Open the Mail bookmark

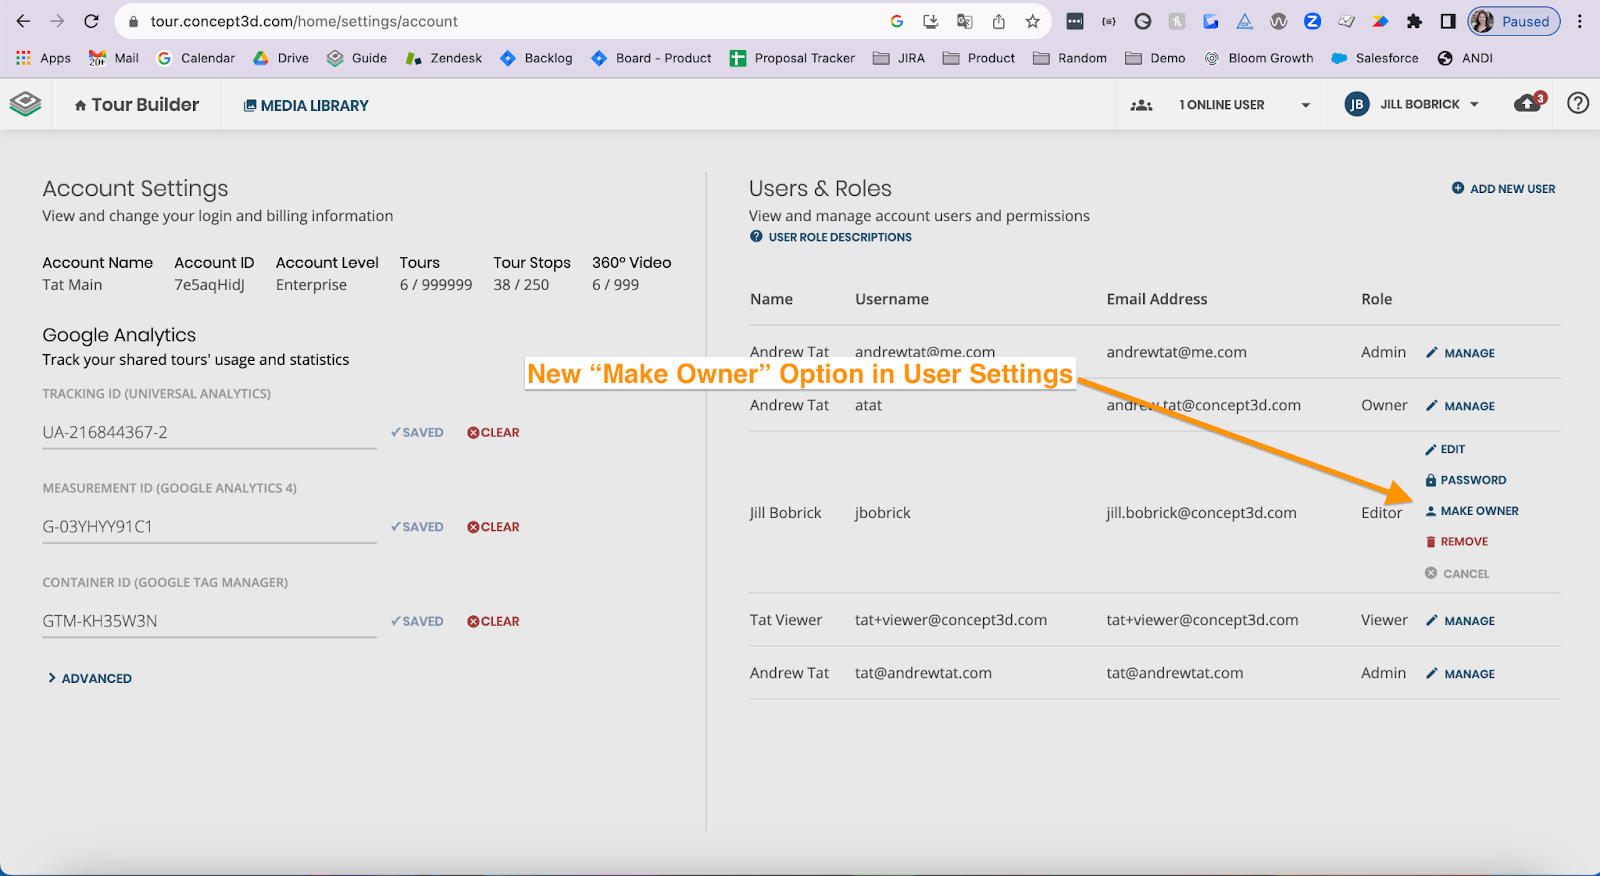(113, 58)
